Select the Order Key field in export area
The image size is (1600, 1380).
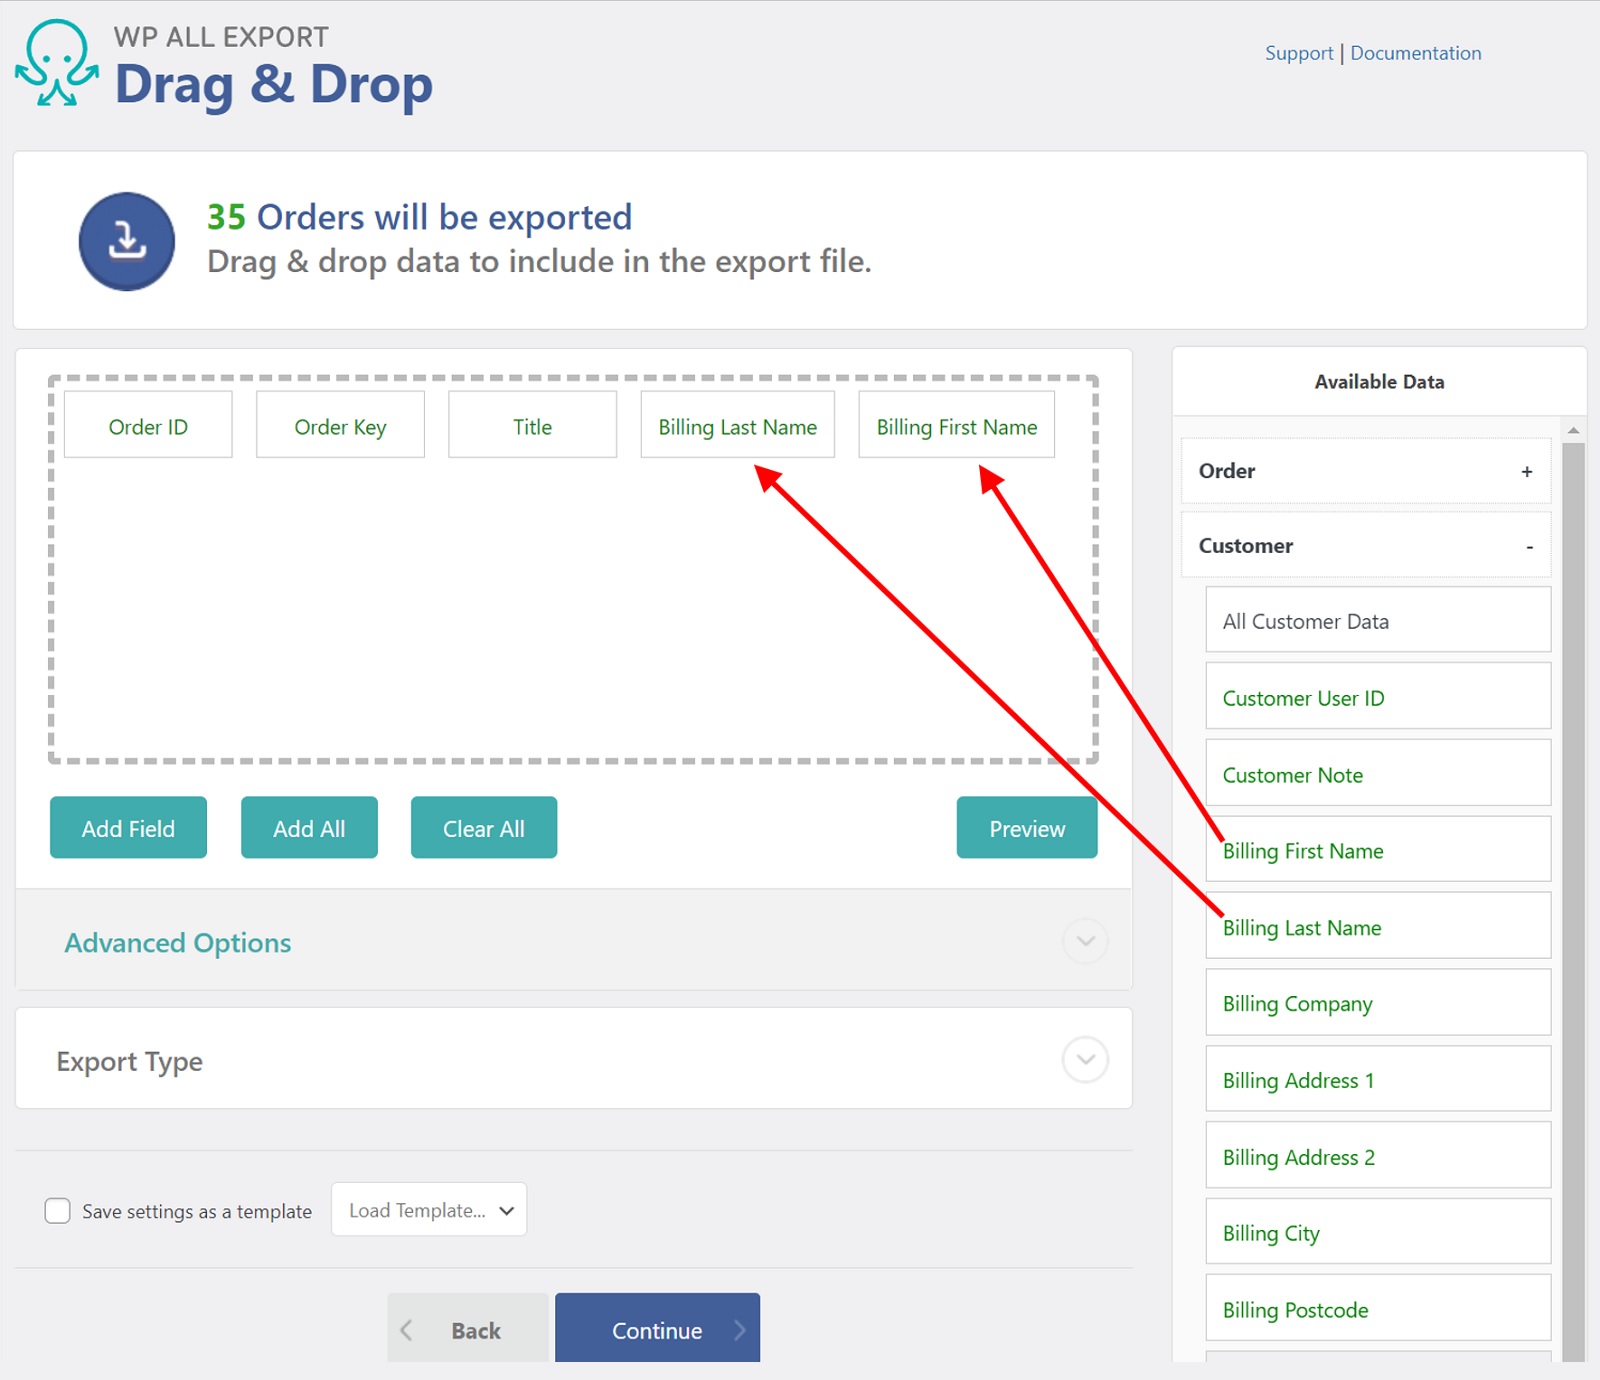(x=340, y=426)
